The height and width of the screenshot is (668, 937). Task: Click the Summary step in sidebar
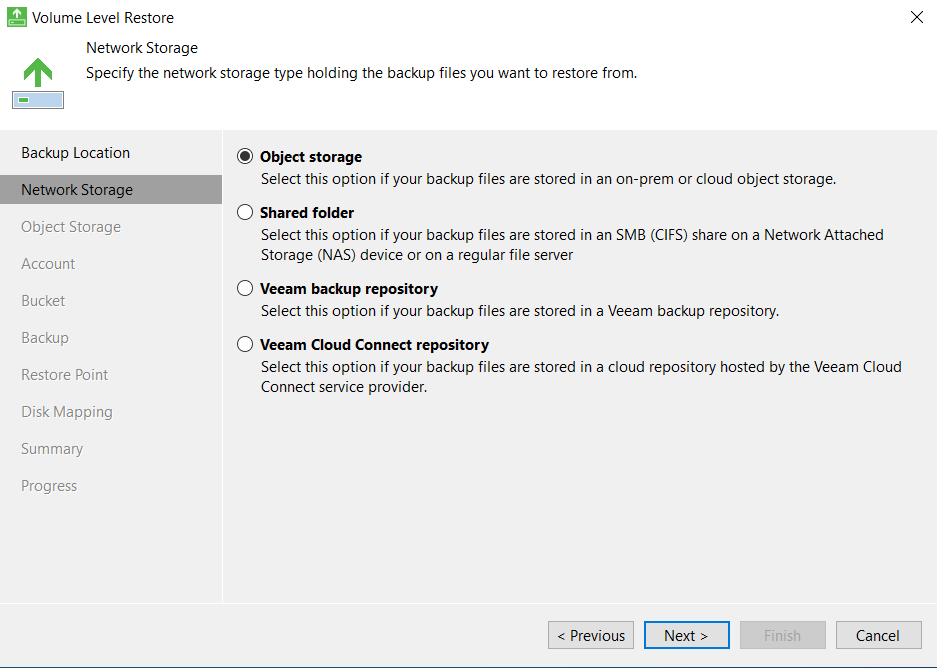click(x=52, y=449)
